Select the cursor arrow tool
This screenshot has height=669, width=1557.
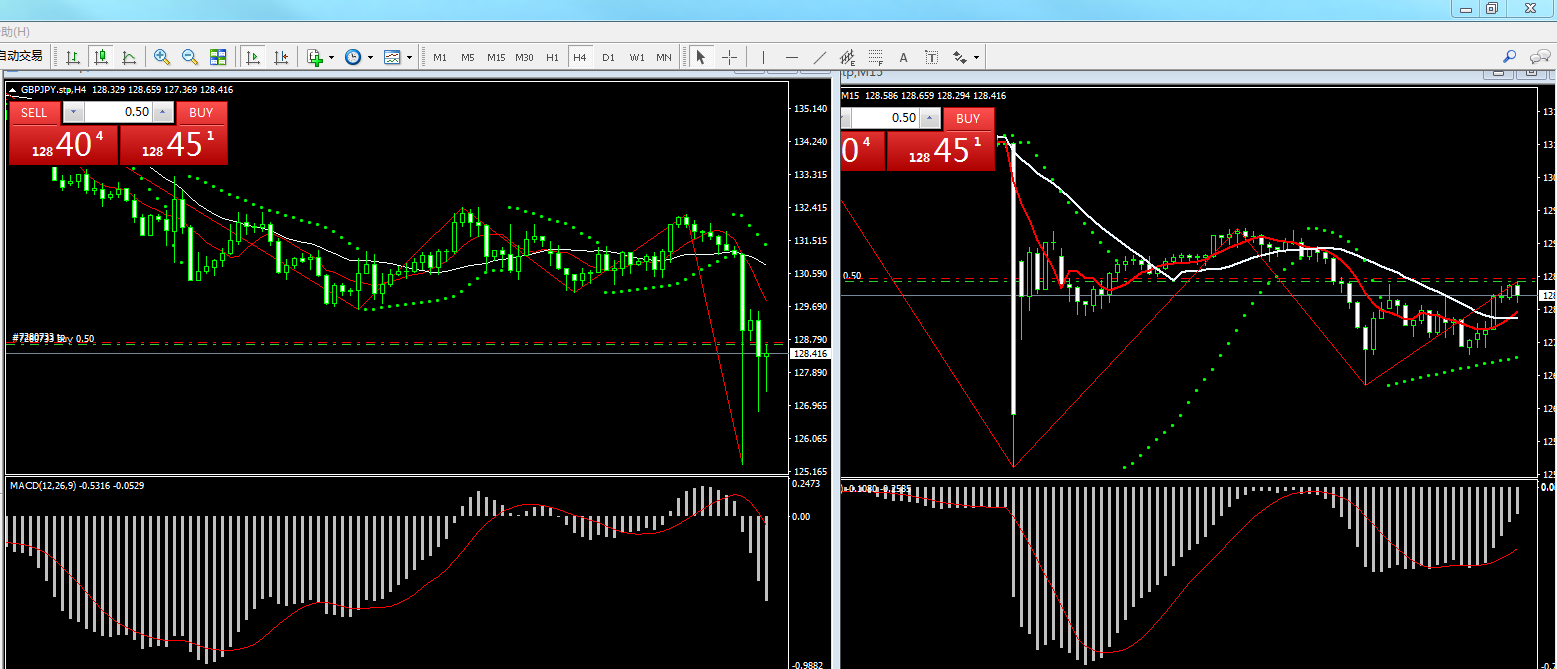pyautogui.click(x=701, y=57)
